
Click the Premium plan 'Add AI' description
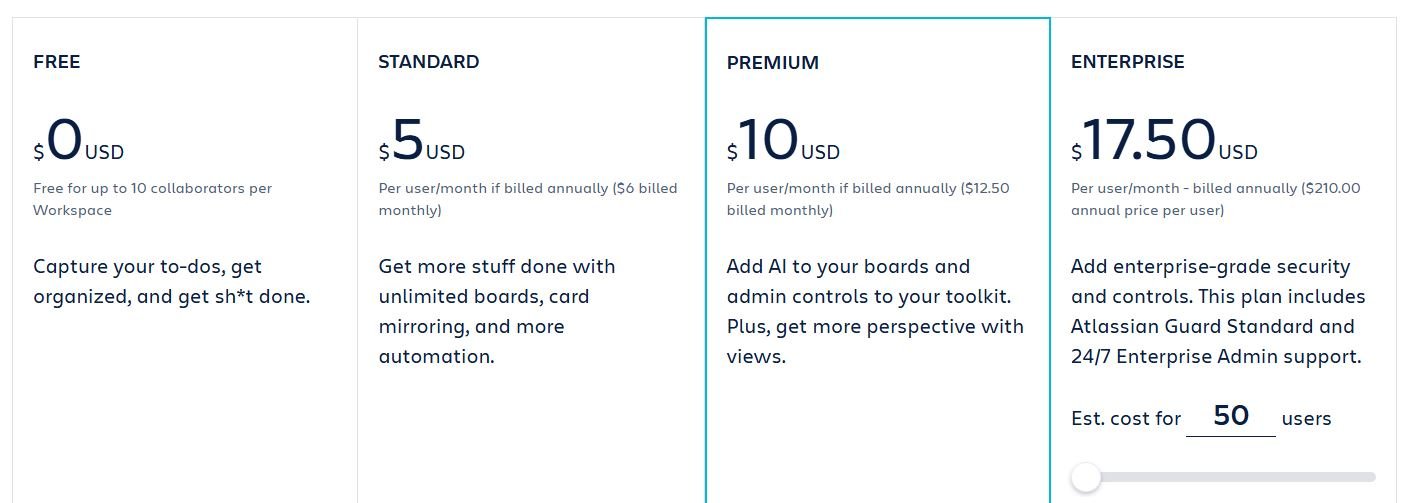pyautogui.click(x=875, y=312)
